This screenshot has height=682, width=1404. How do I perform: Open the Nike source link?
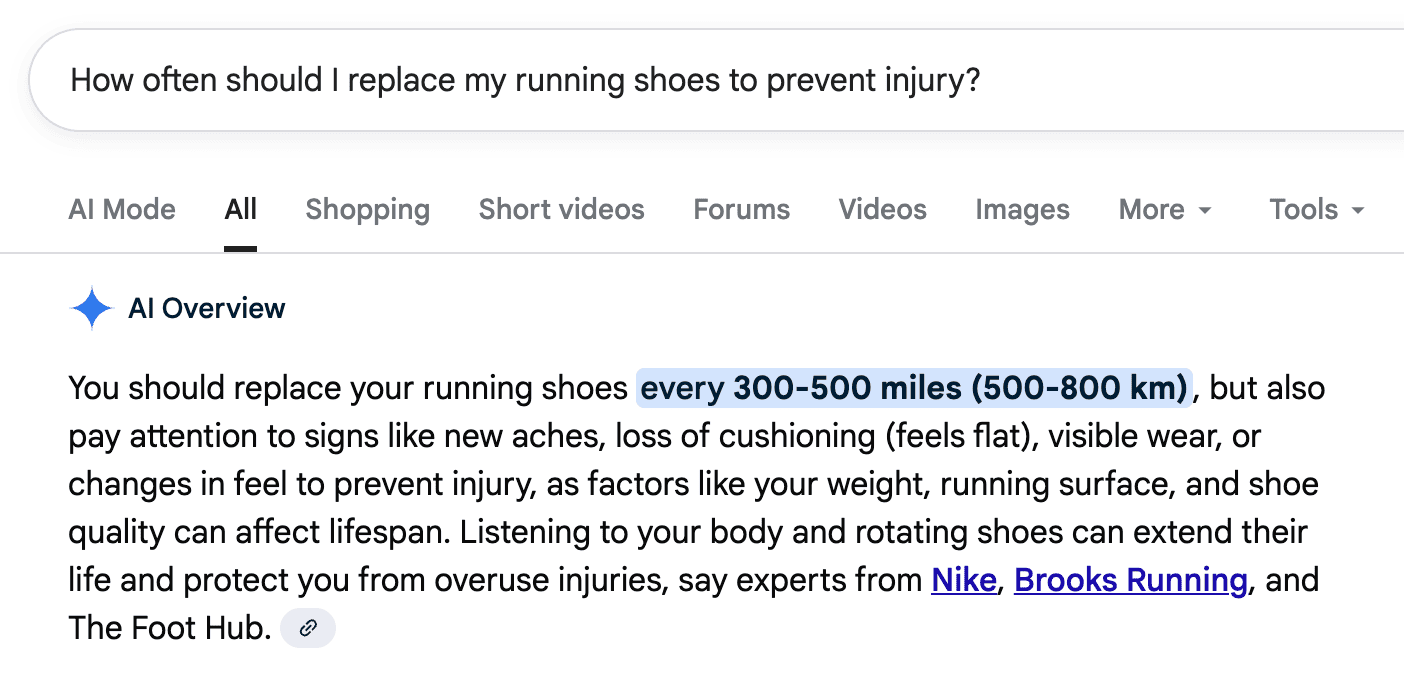964,580
